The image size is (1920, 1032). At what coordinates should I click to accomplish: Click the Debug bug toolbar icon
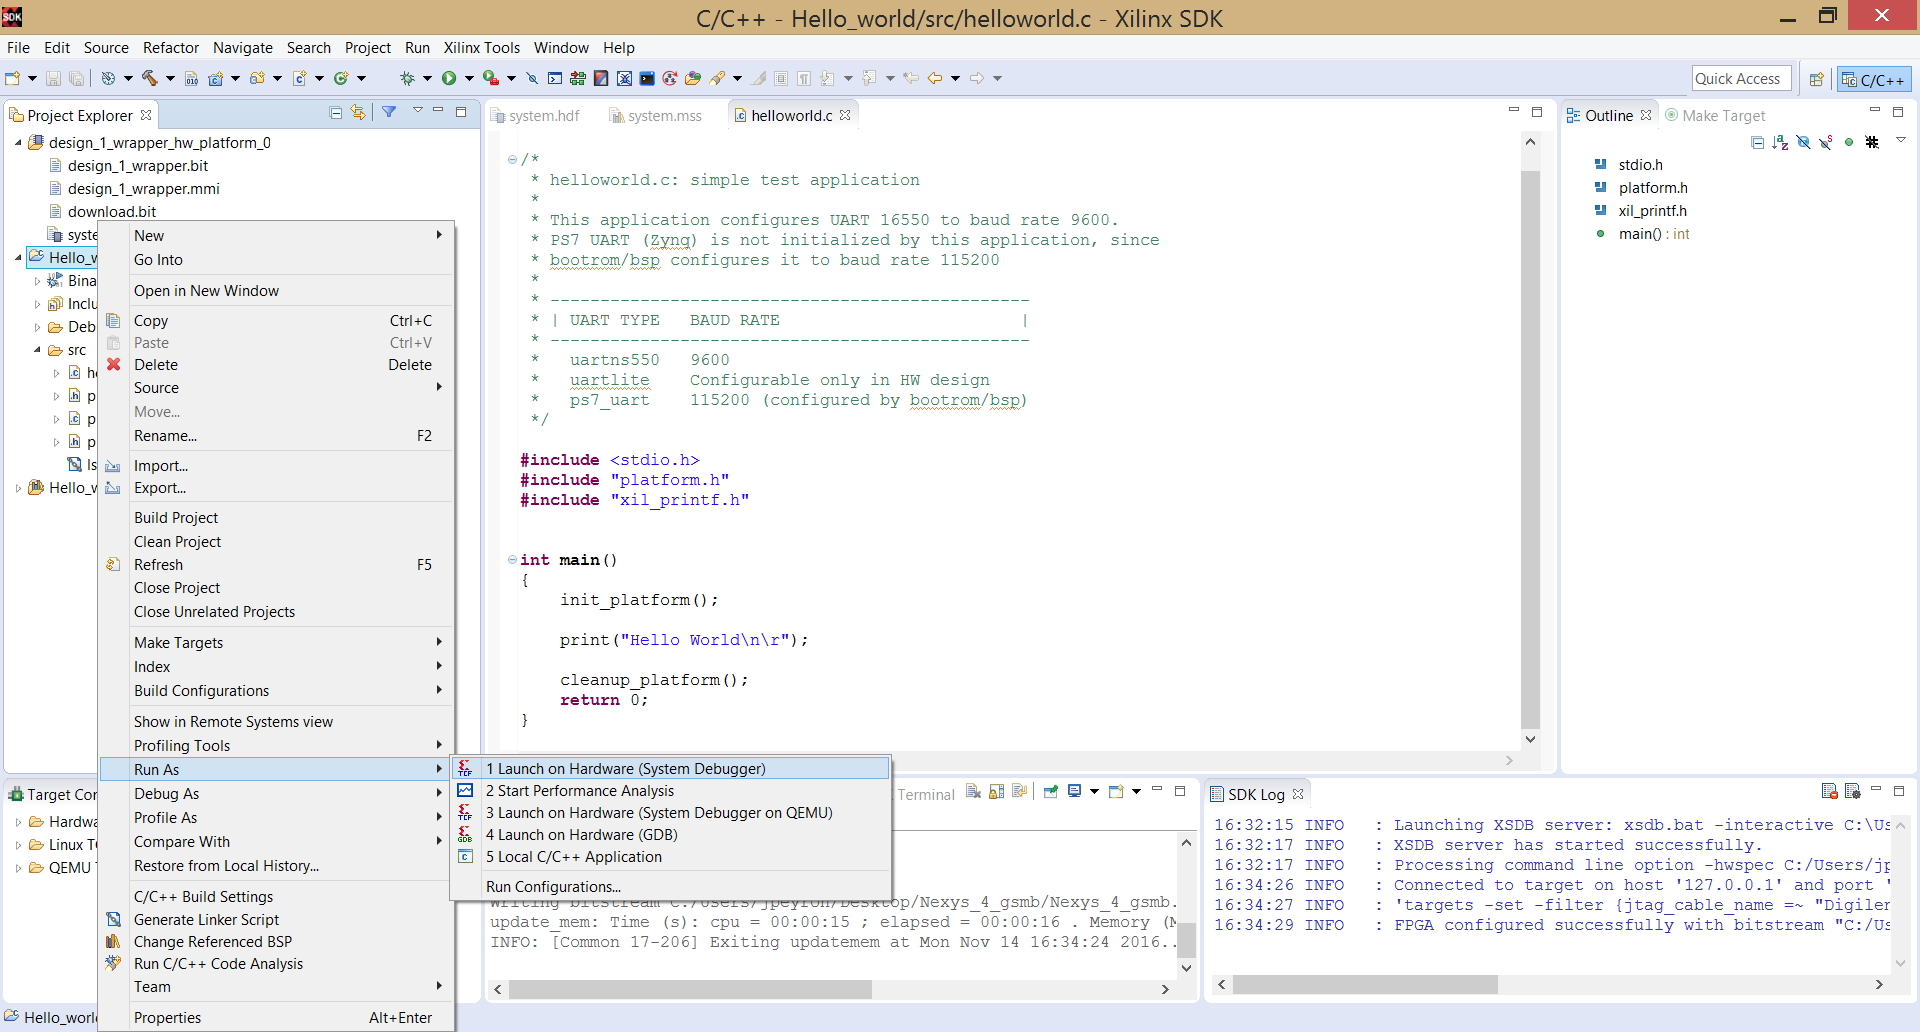pyautogui.click(x=407, y=78)
